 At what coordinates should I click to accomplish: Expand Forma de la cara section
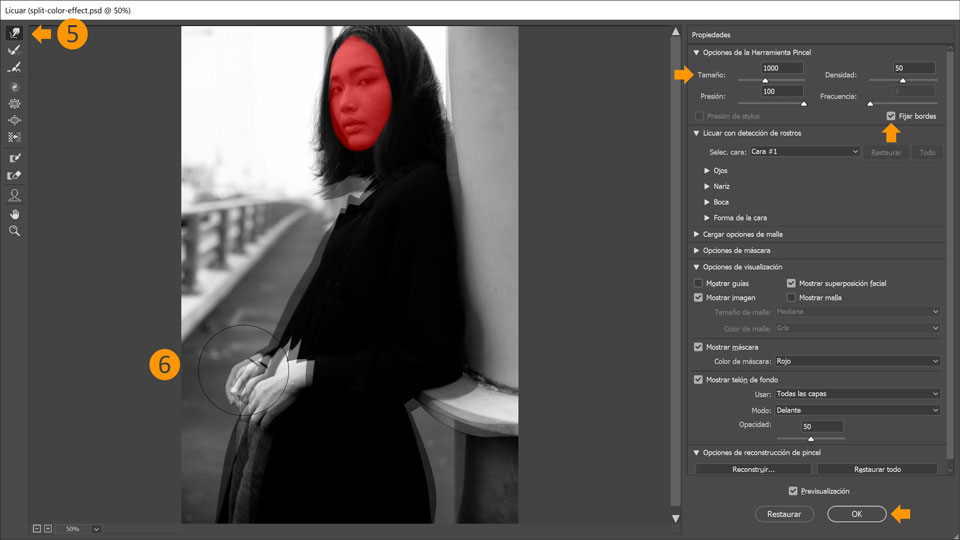point(707,218)
